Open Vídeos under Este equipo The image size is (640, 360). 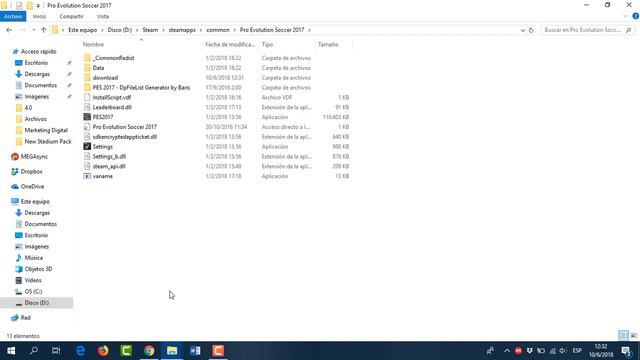click(x=33, y=280)
